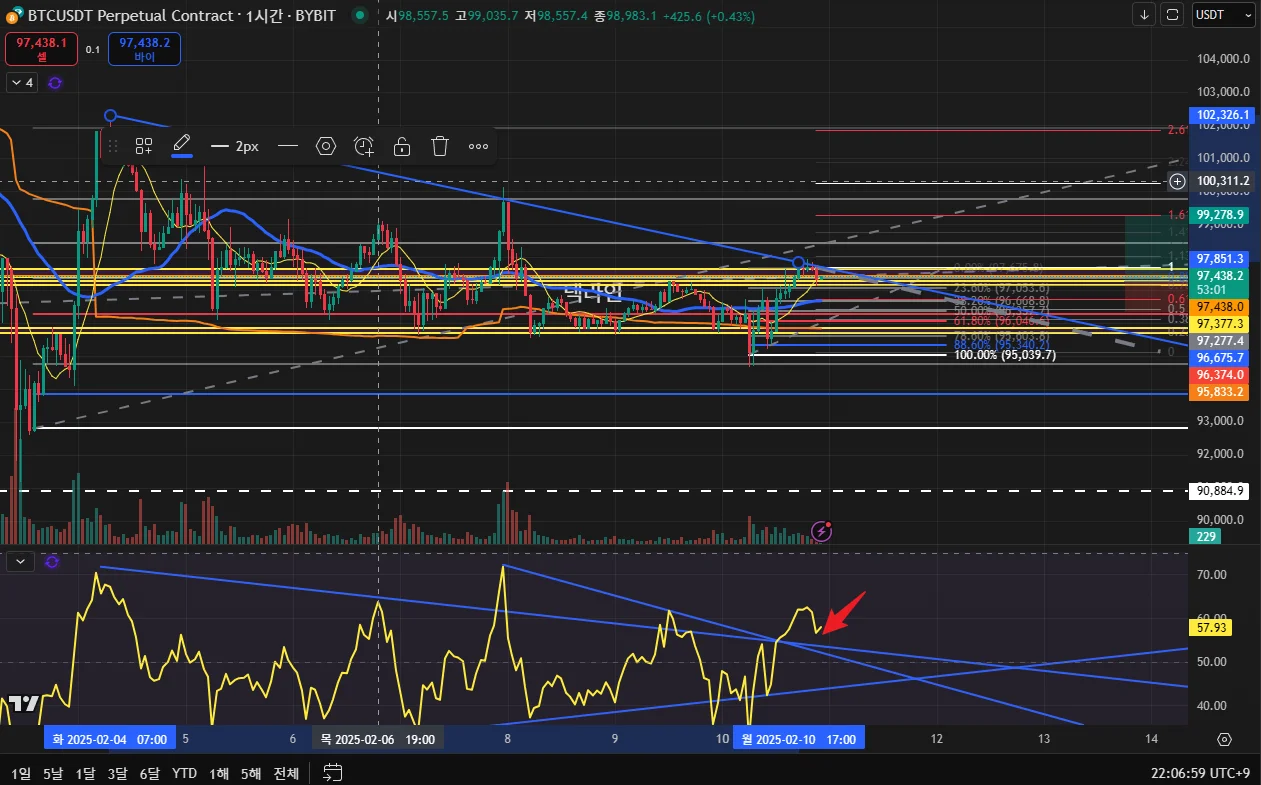The height and width of the screenshot is (785, 1261).
Task: Select the 6달 time range
Action: tap(150, 773)
